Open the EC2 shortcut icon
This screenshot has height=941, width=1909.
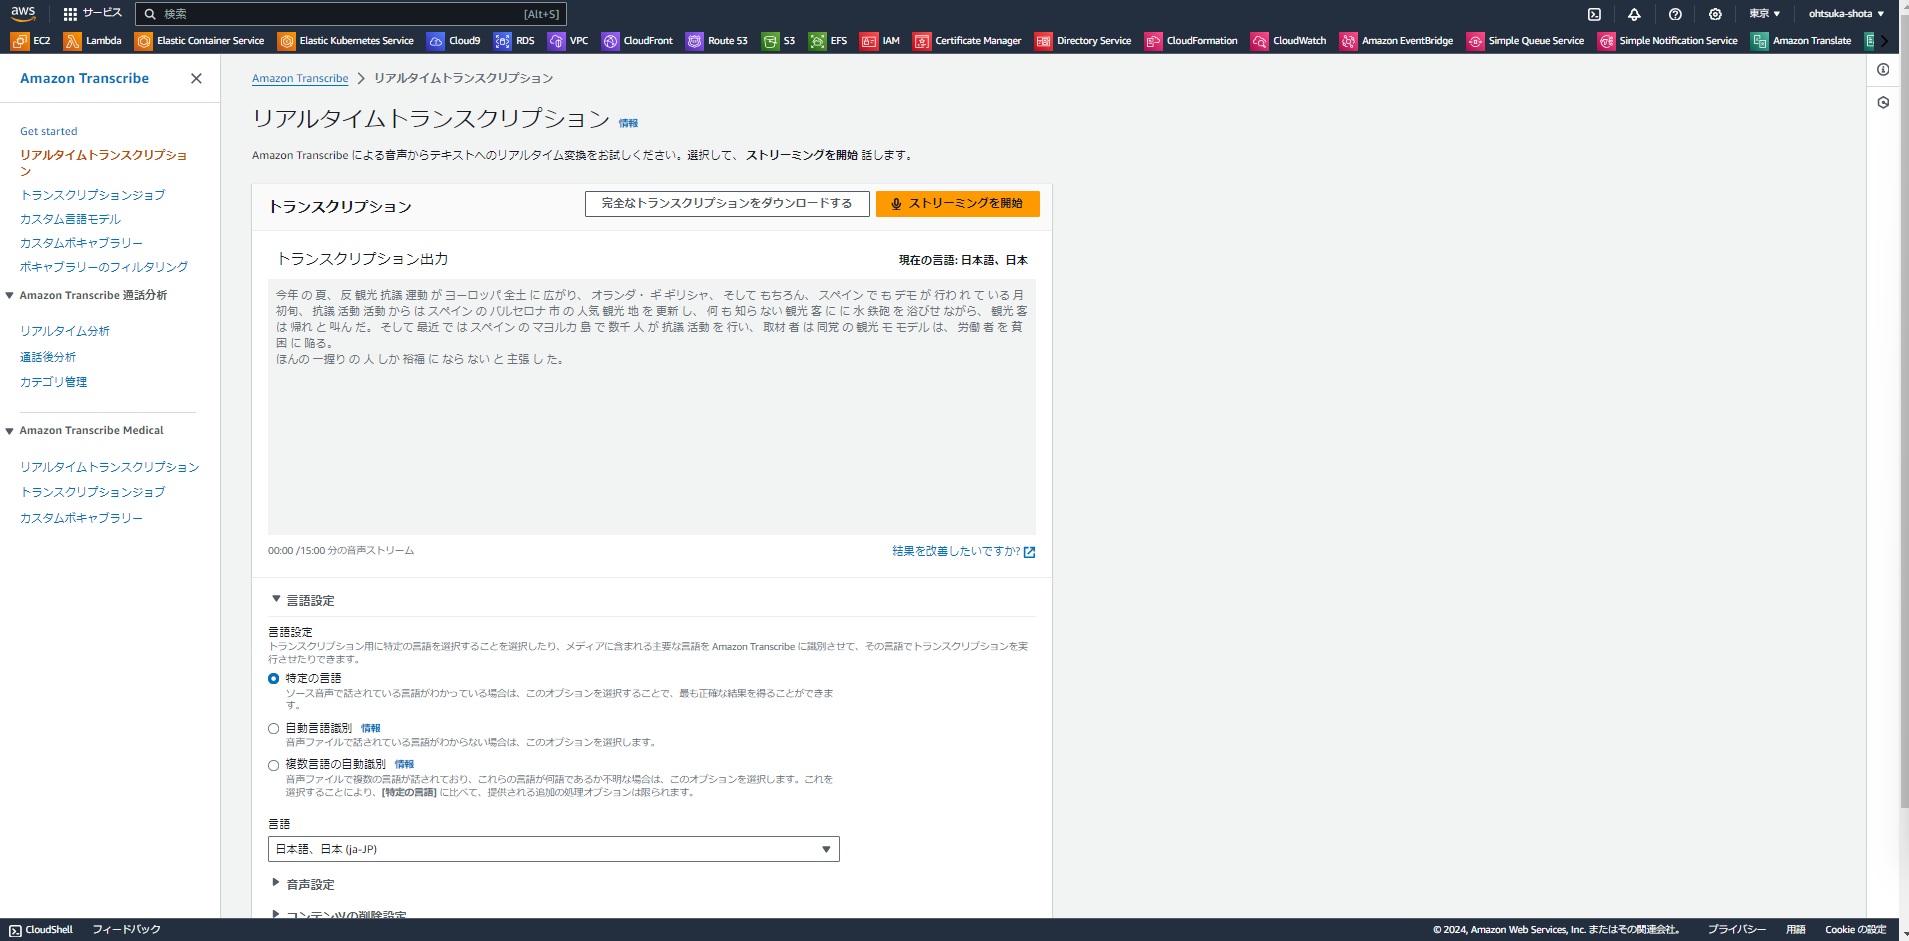(19, 41)
